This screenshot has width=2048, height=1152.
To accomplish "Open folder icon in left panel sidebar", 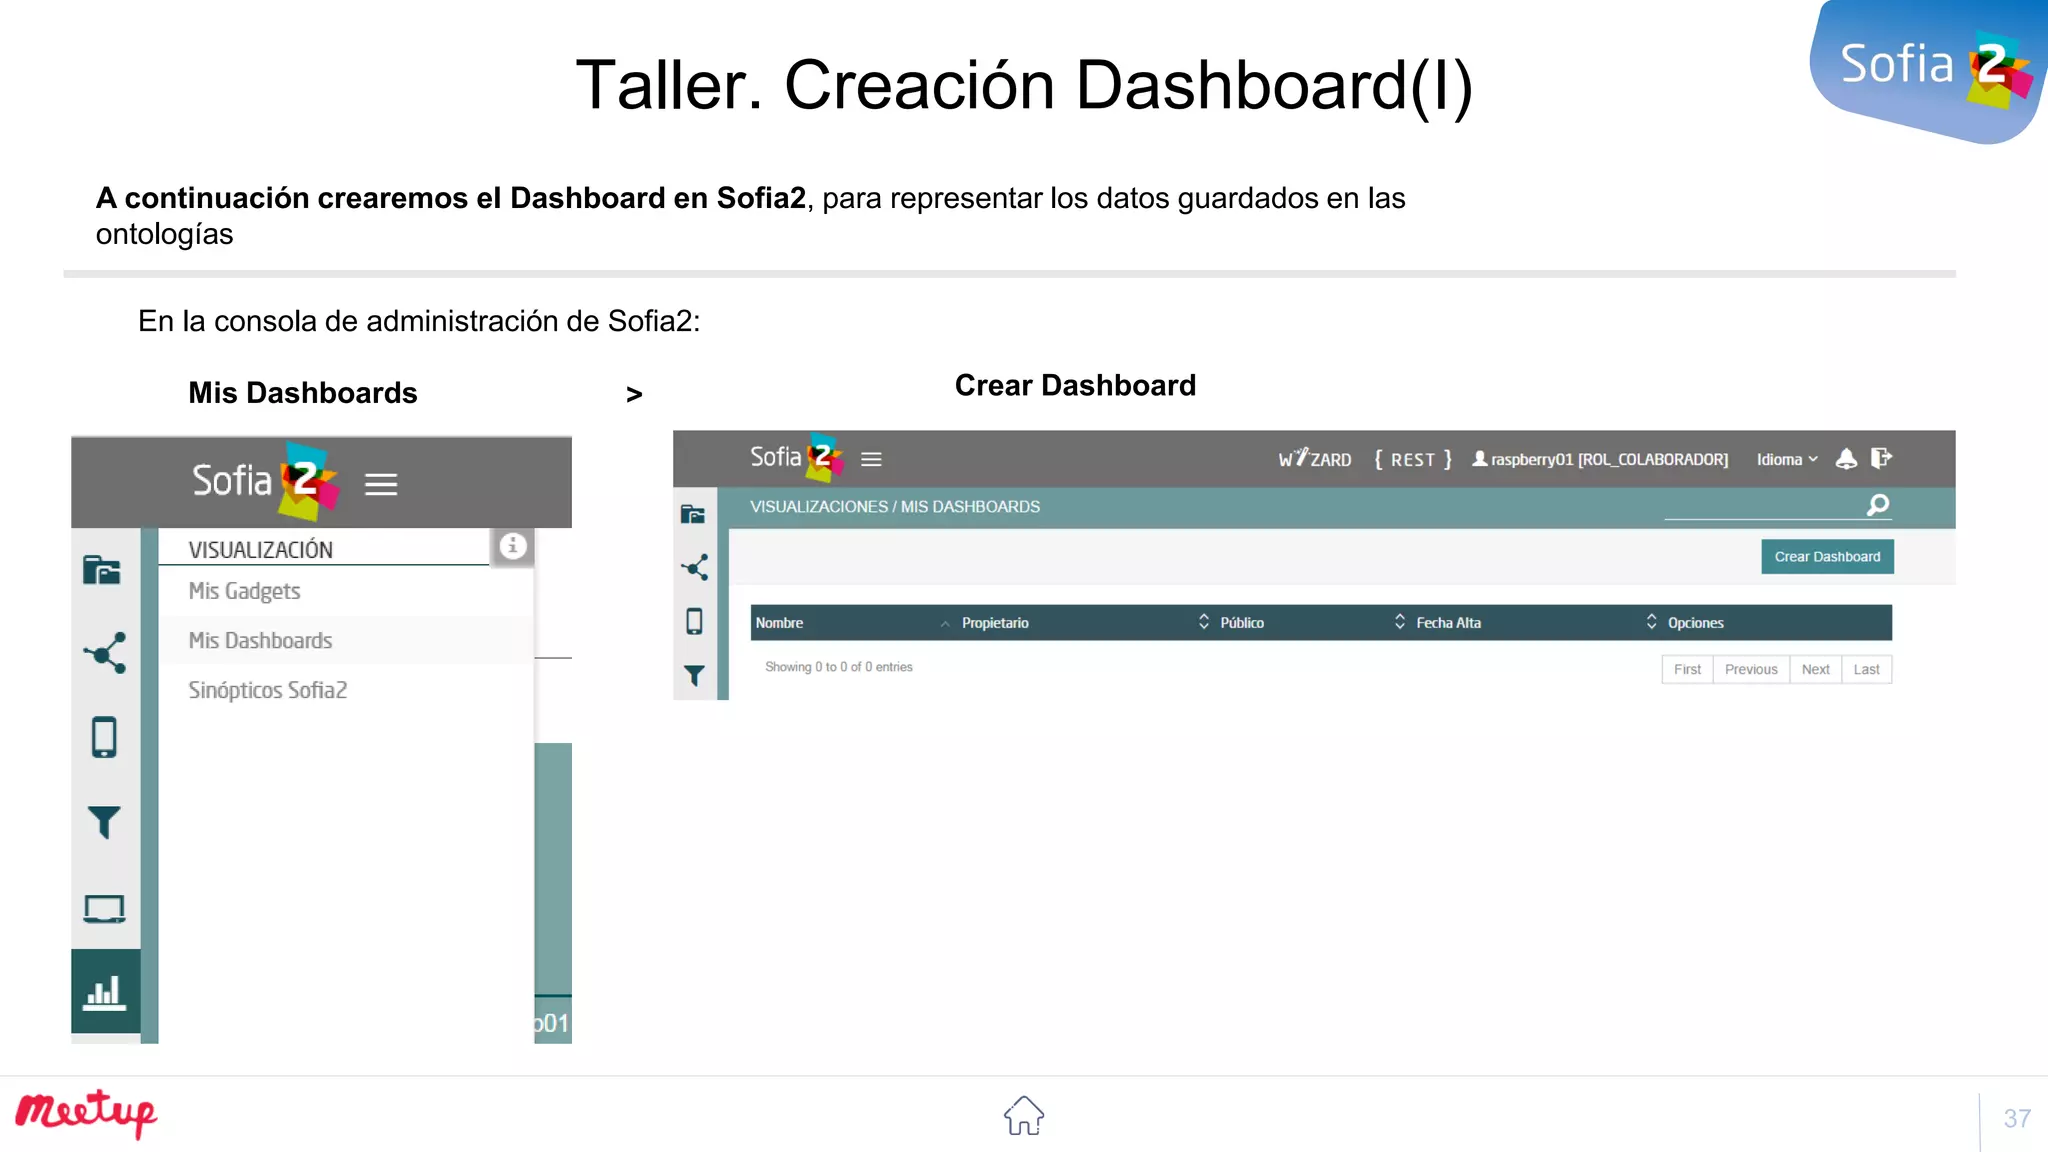I will coord(103,570).
